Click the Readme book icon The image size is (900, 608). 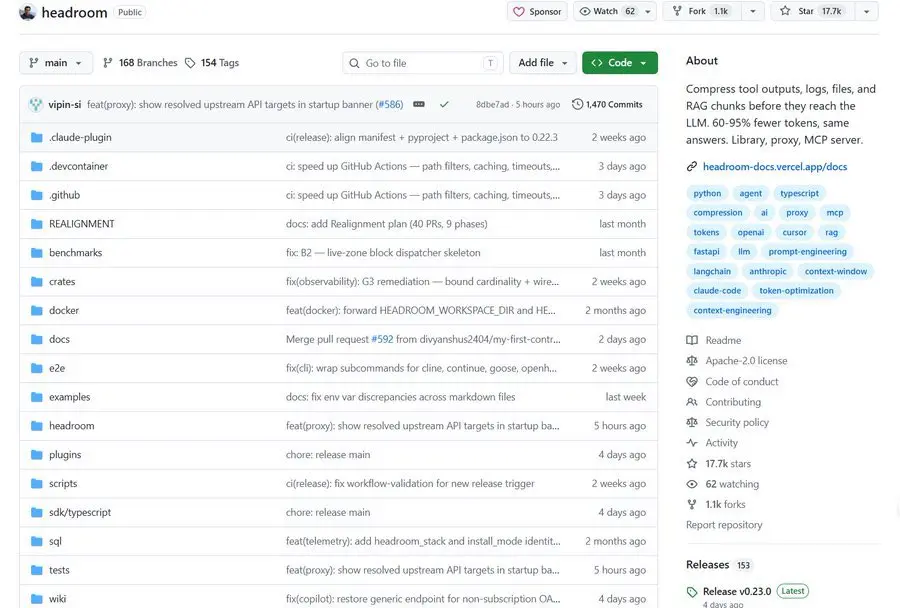(x=692, y=340)
